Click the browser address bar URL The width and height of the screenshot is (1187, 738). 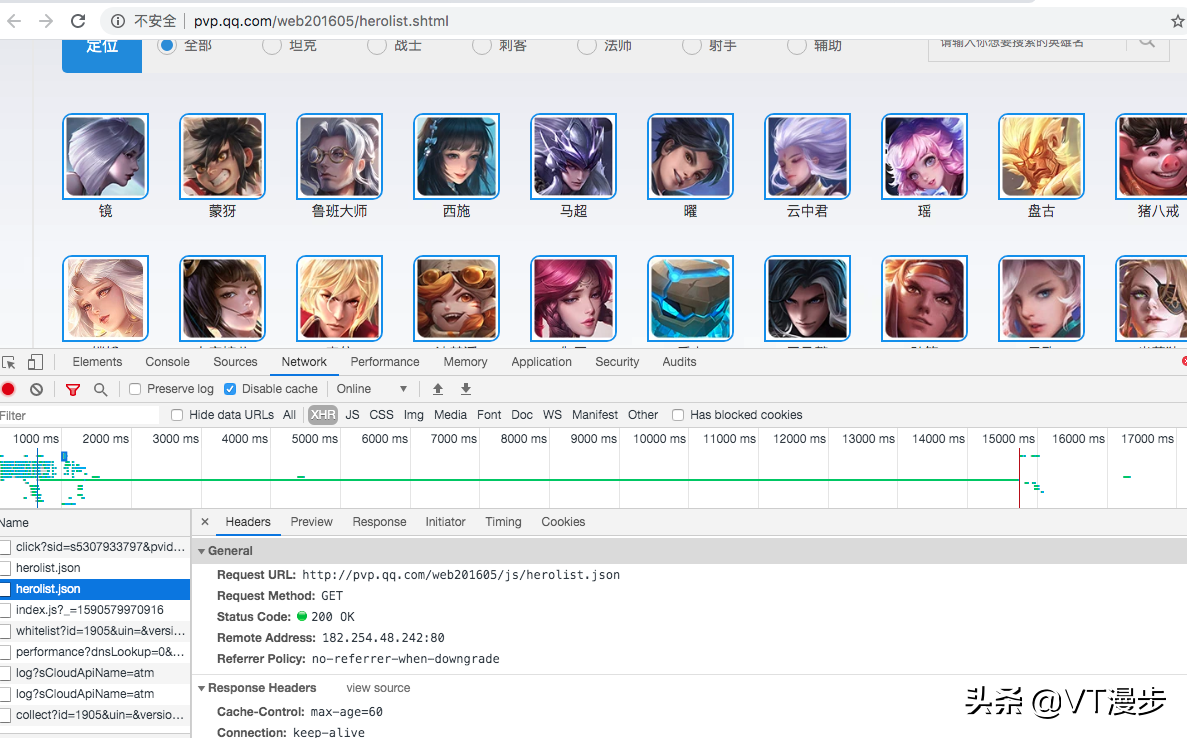(x=321, y=21)
